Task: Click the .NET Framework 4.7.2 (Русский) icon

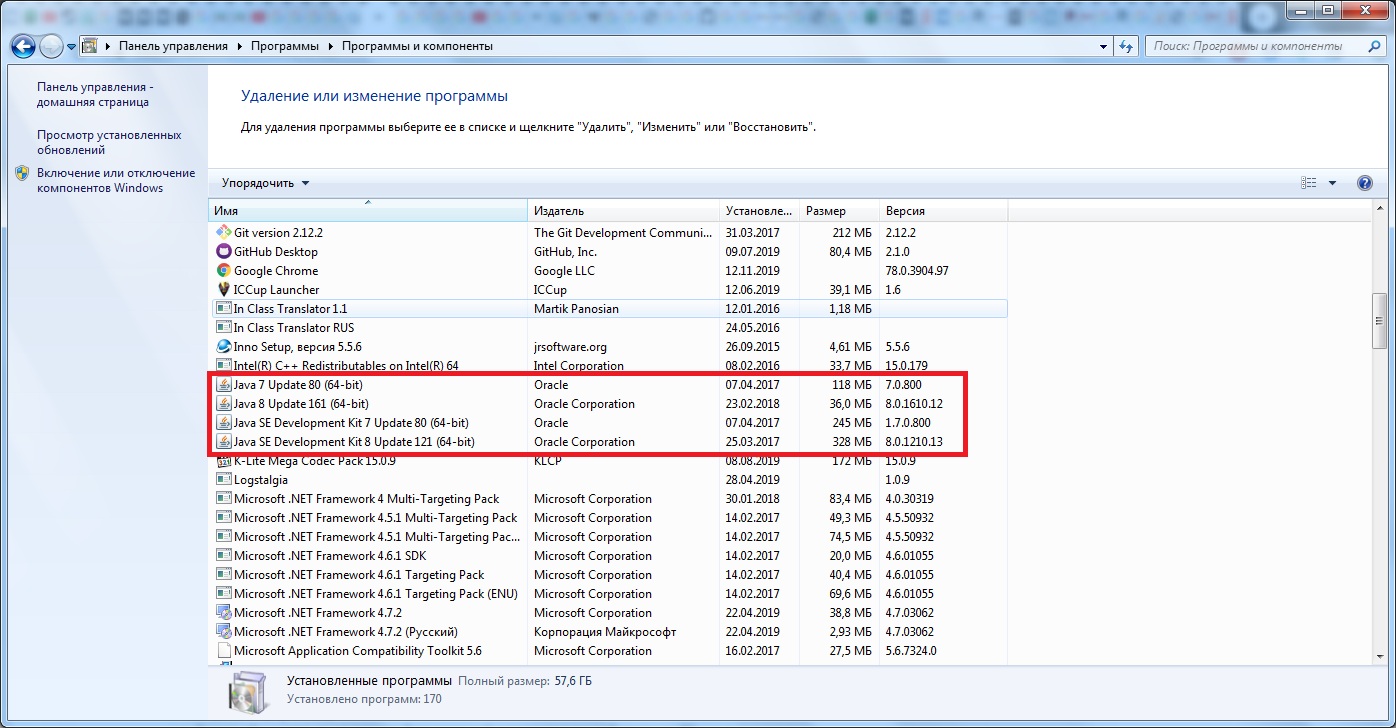Action: (x=224, y=631)
